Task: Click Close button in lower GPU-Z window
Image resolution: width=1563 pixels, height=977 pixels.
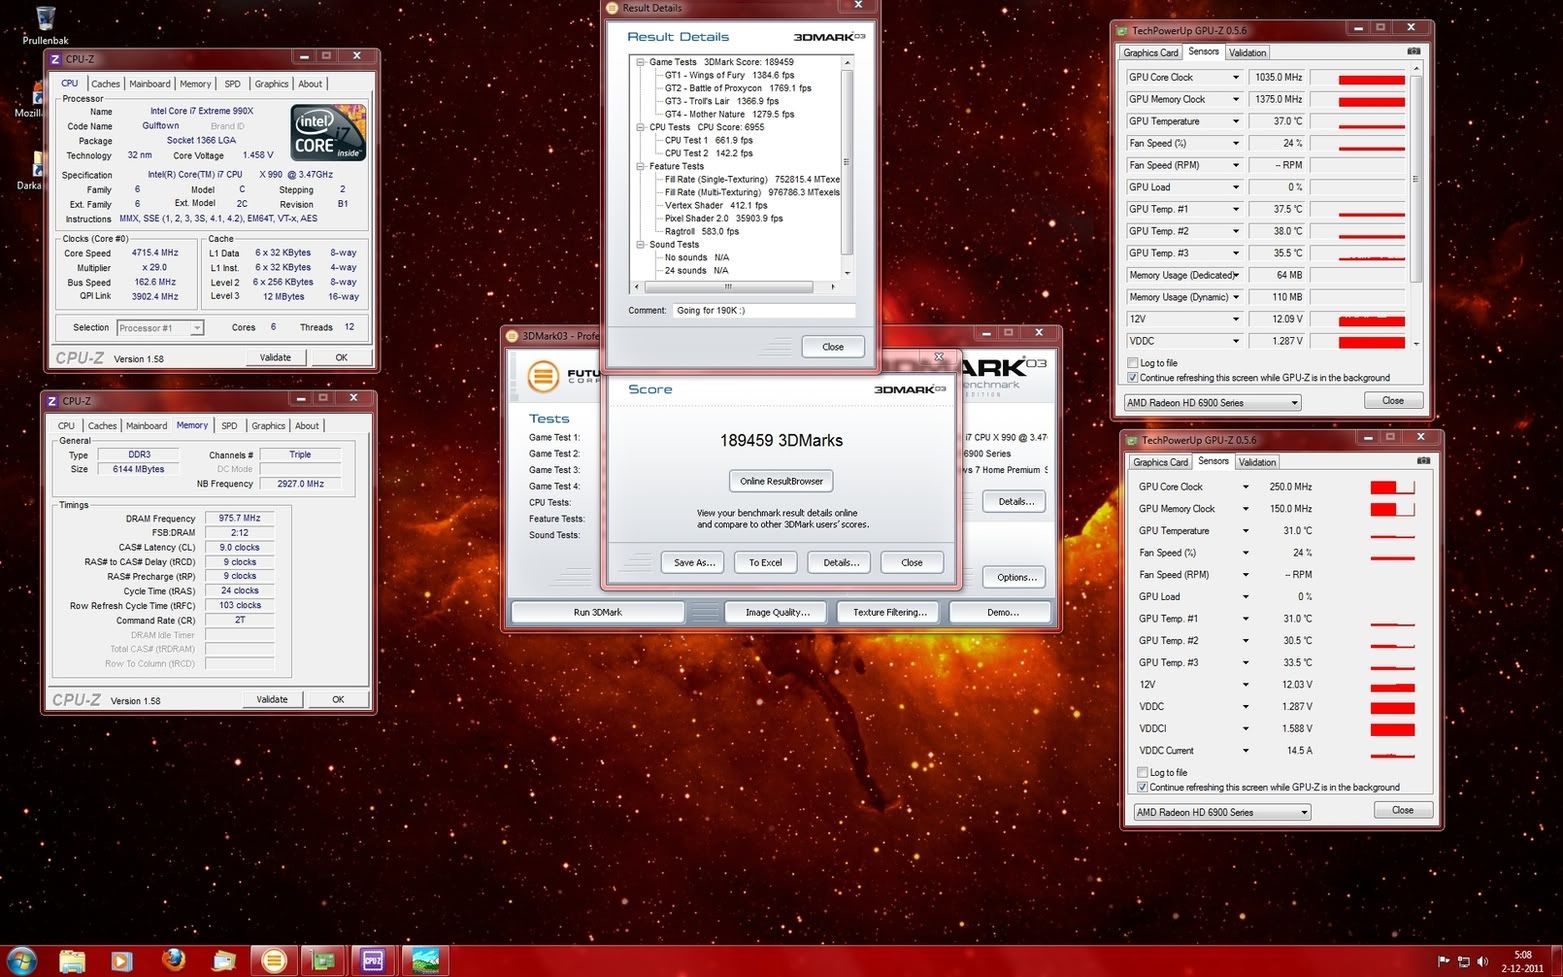Action: pyautogui.click(x=1403, y=810)
